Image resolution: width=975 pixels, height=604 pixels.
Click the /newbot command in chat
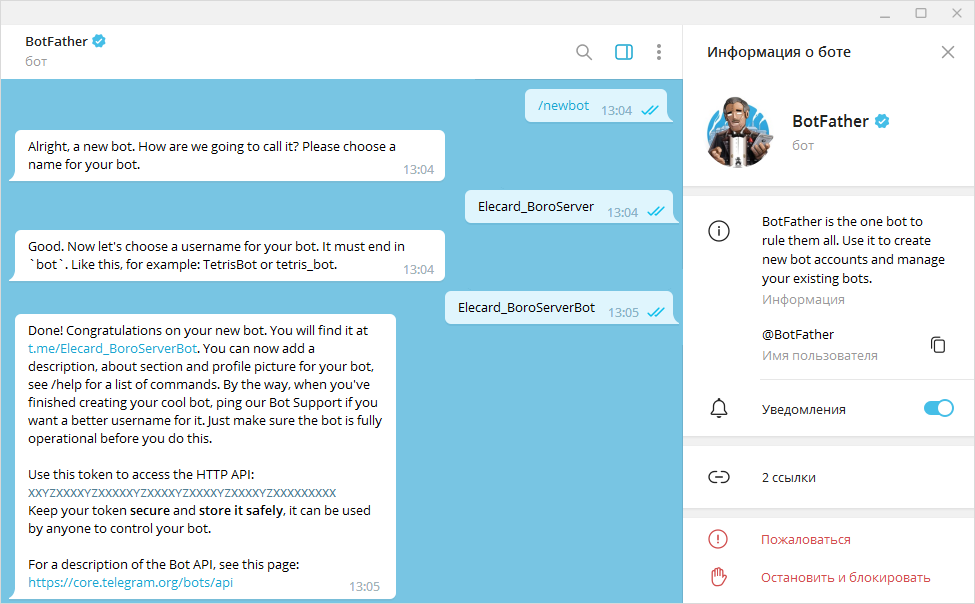pyautogui.click(x=563, y=106)
